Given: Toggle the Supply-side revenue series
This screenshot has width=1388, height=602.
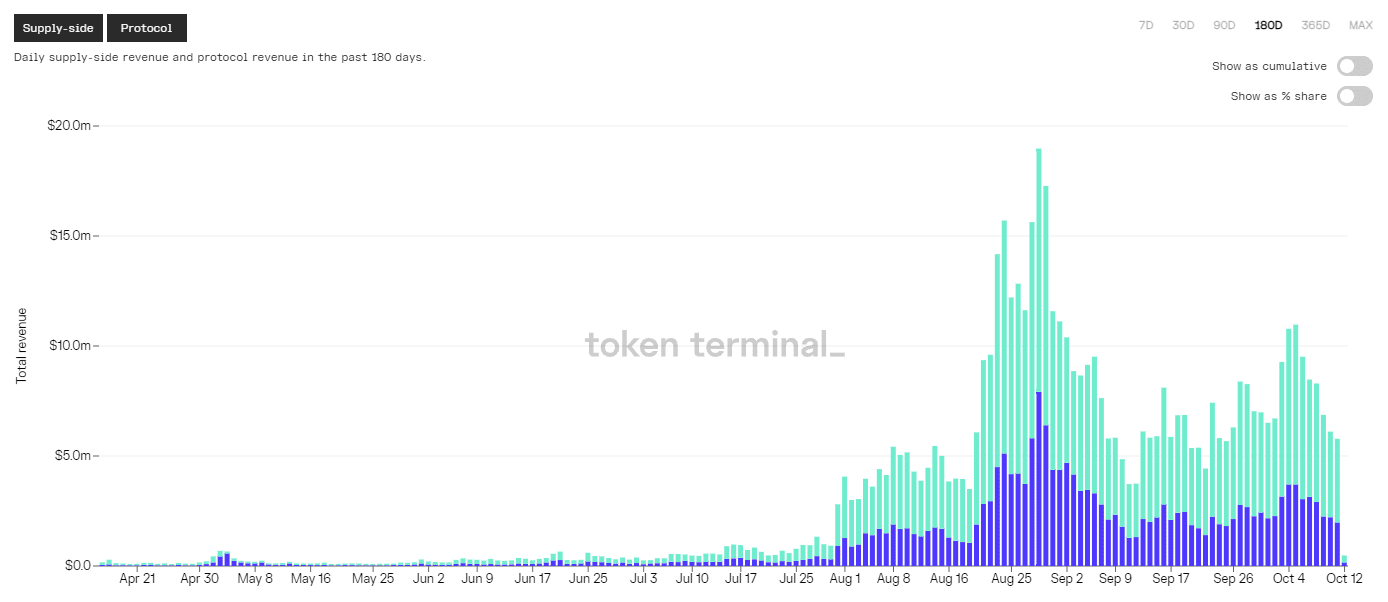Looking at the screenshot, I should click(58, 28).
